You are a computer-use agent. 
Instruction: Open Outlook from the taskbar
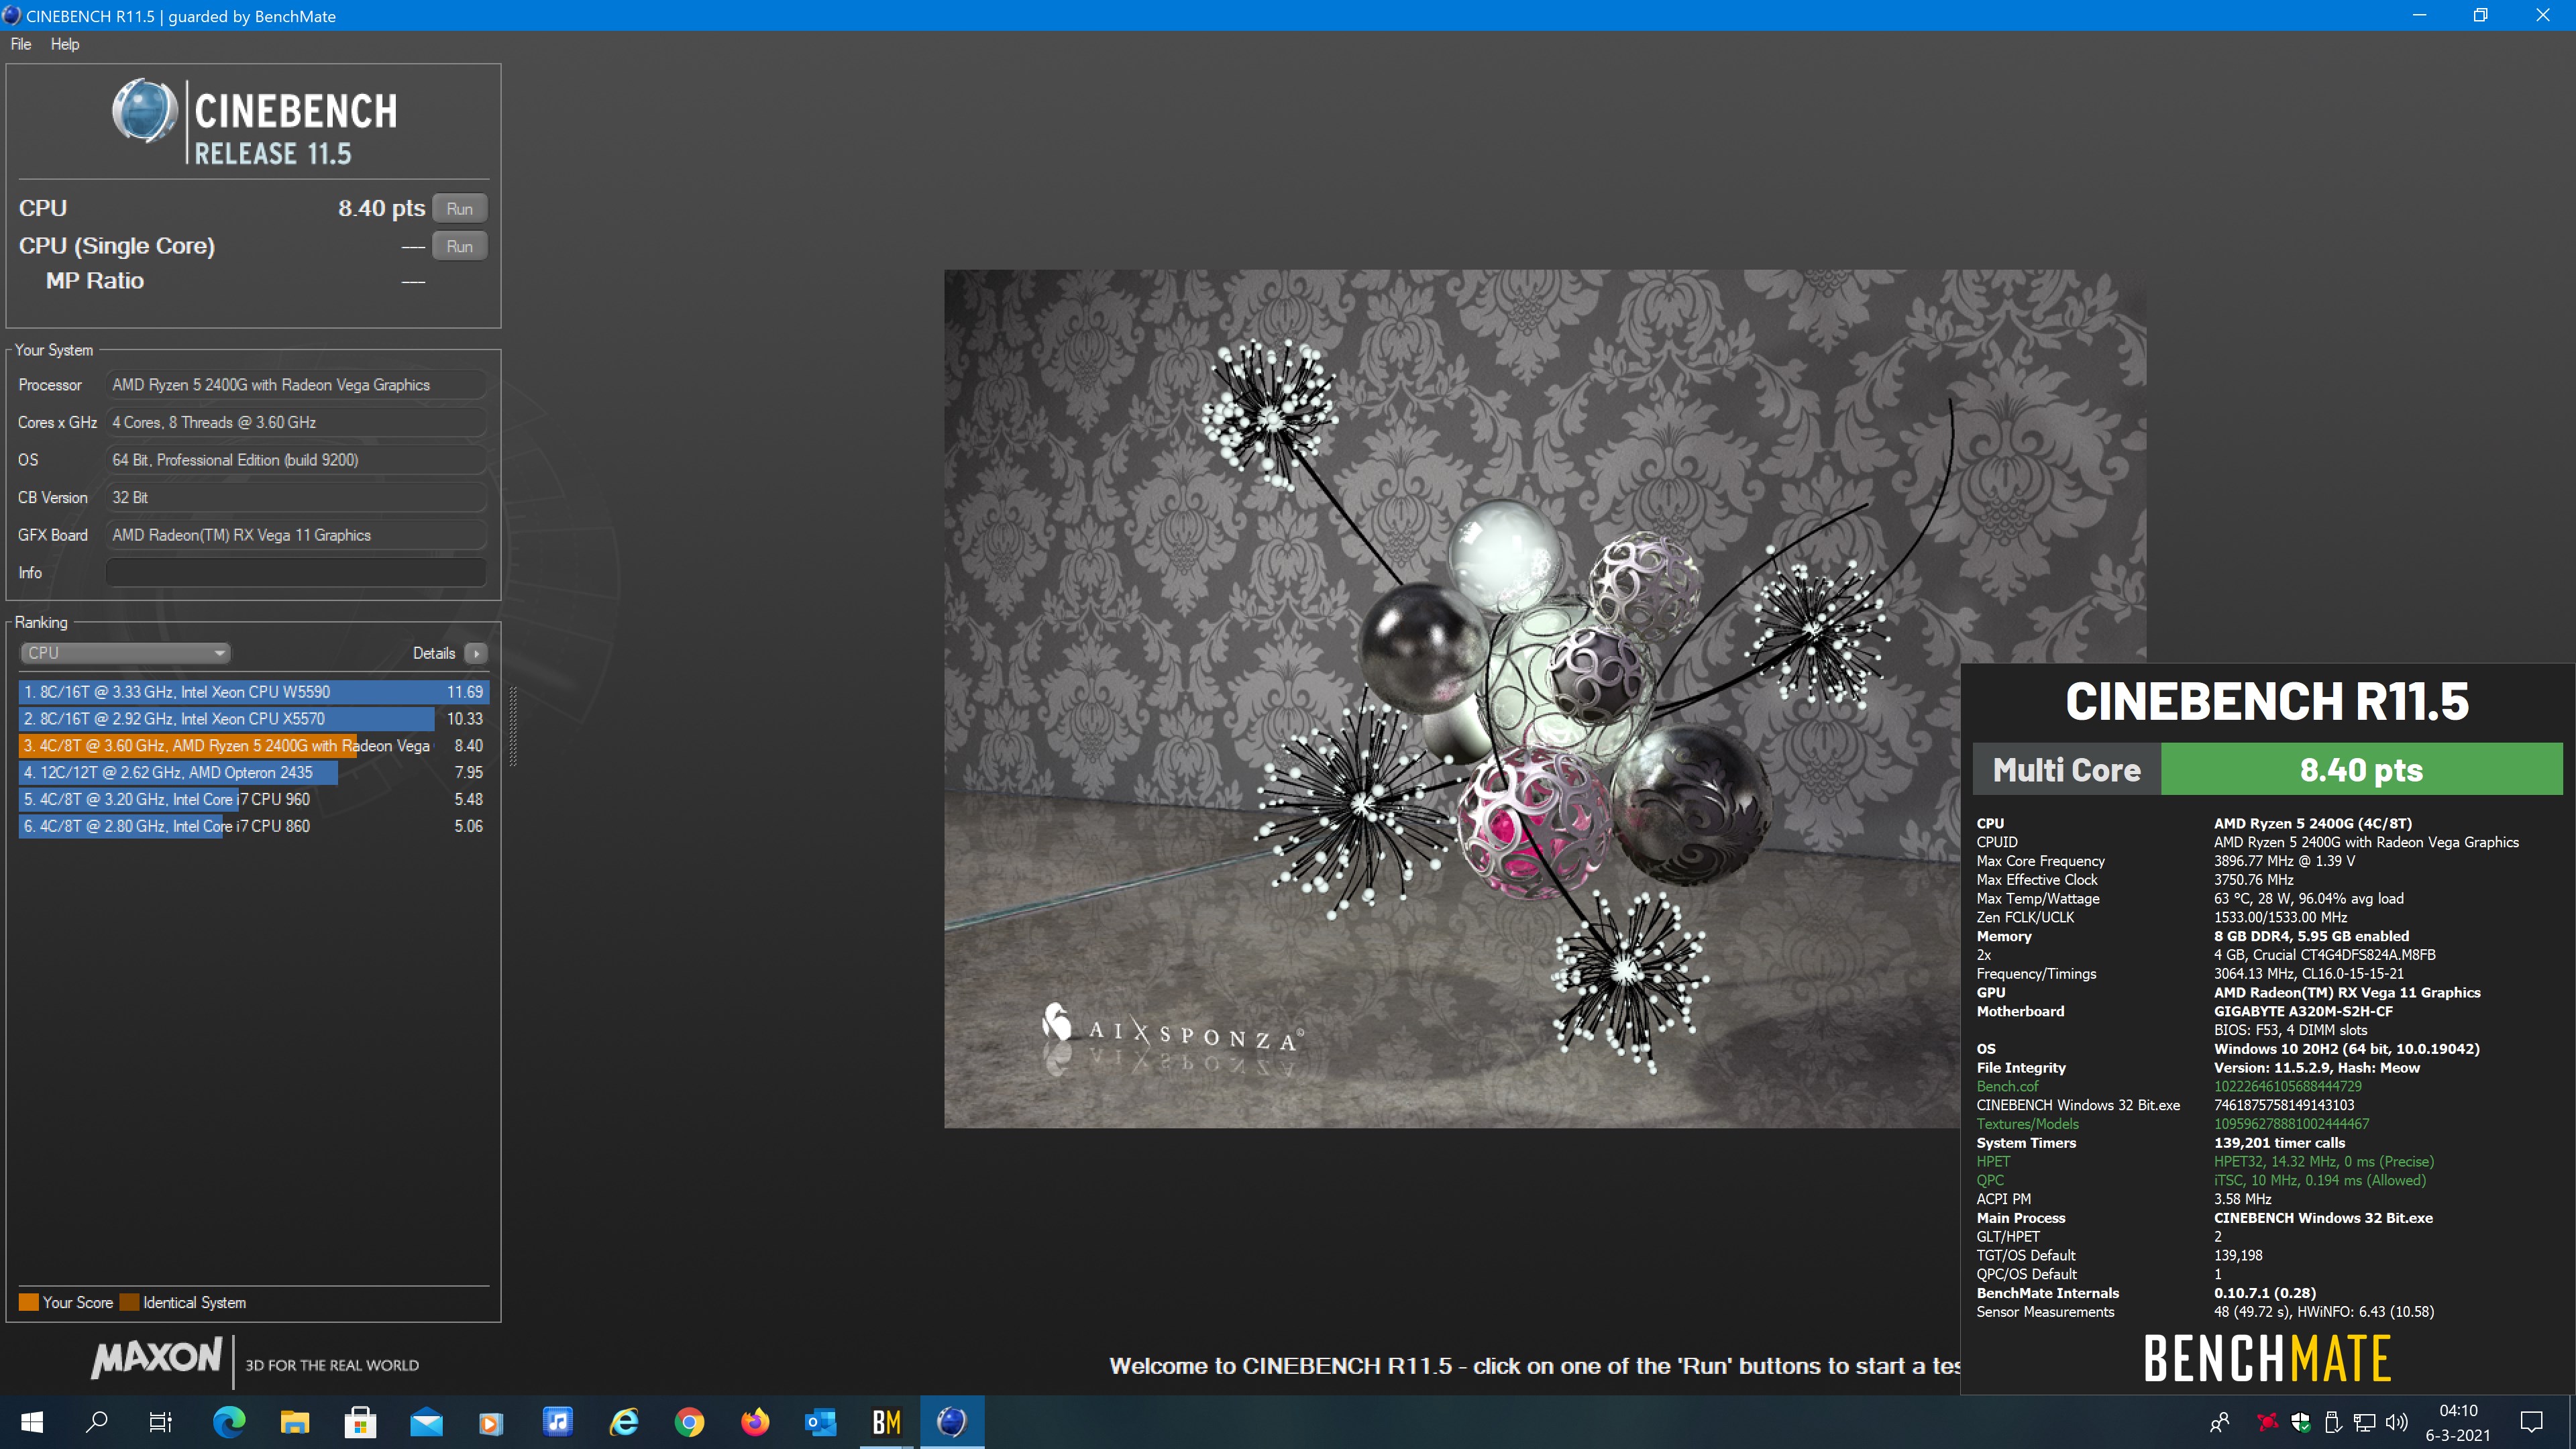point(821,1422)
